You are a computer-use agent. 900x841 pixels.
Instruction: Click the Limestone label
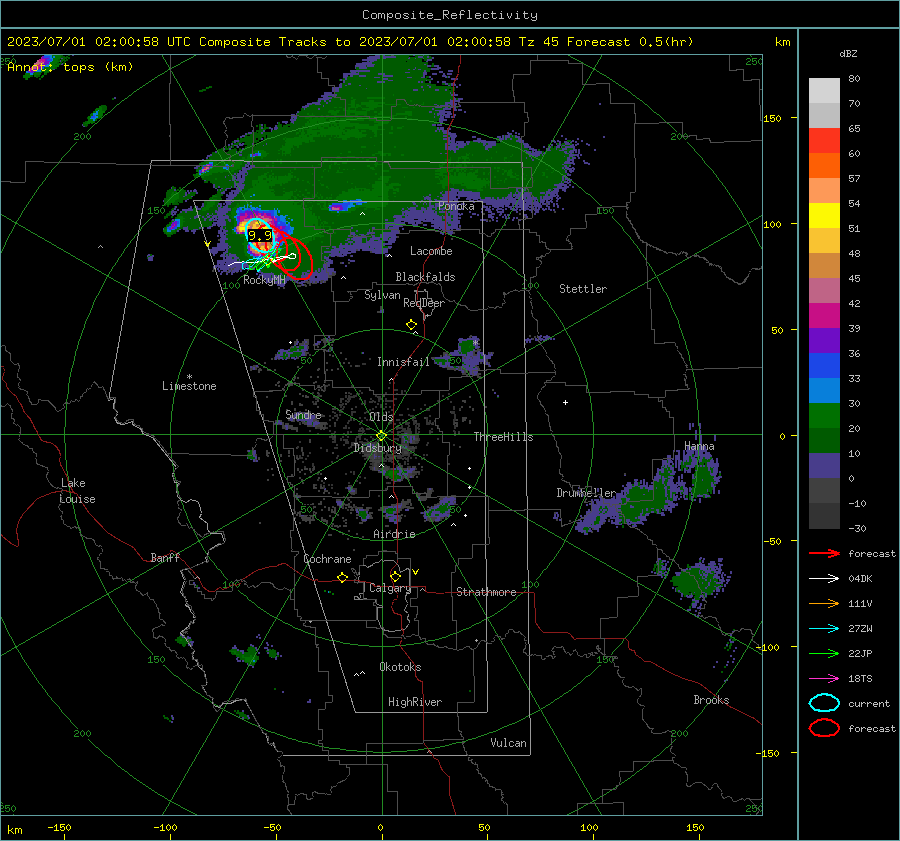click(x=189, y=386)
